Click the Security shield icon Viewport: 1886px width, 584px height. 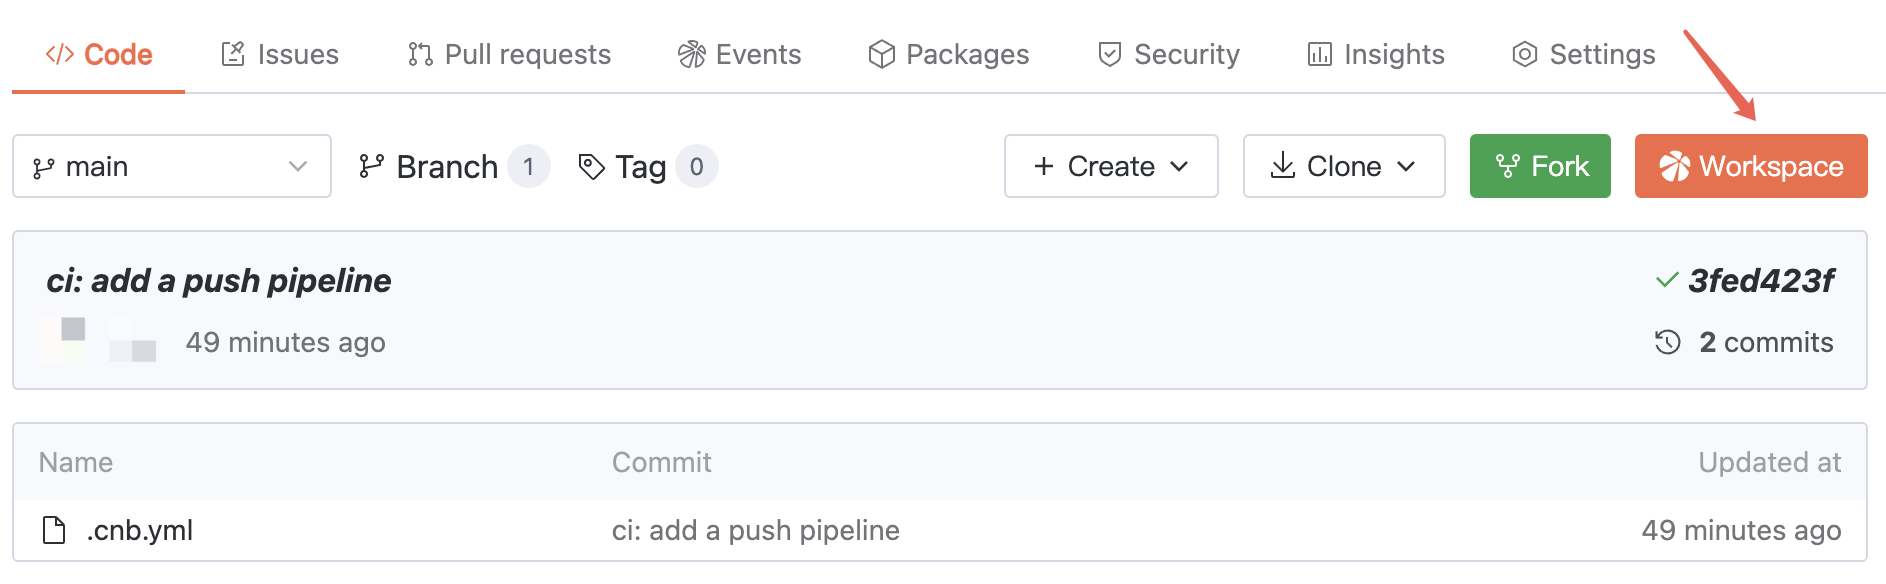(x=1109, y=54)
